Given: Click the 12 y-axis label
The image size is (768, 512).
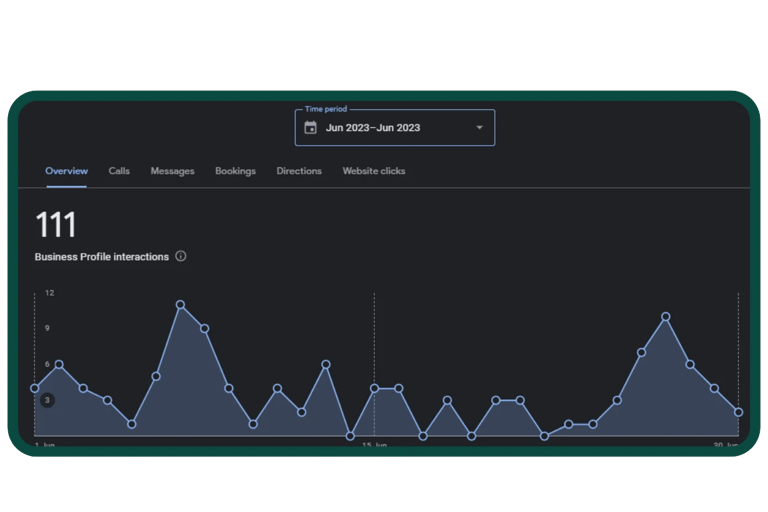Looking at the screenshot, I should click(x=49, y=293).
